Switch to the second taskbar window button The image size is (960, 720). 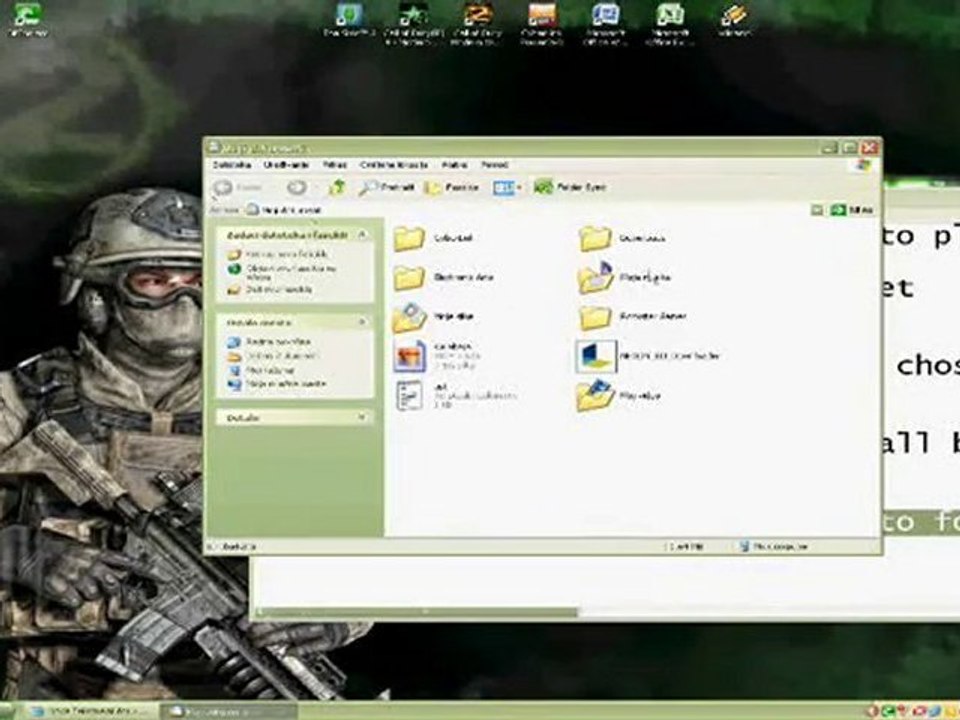(x=228, y=711)
